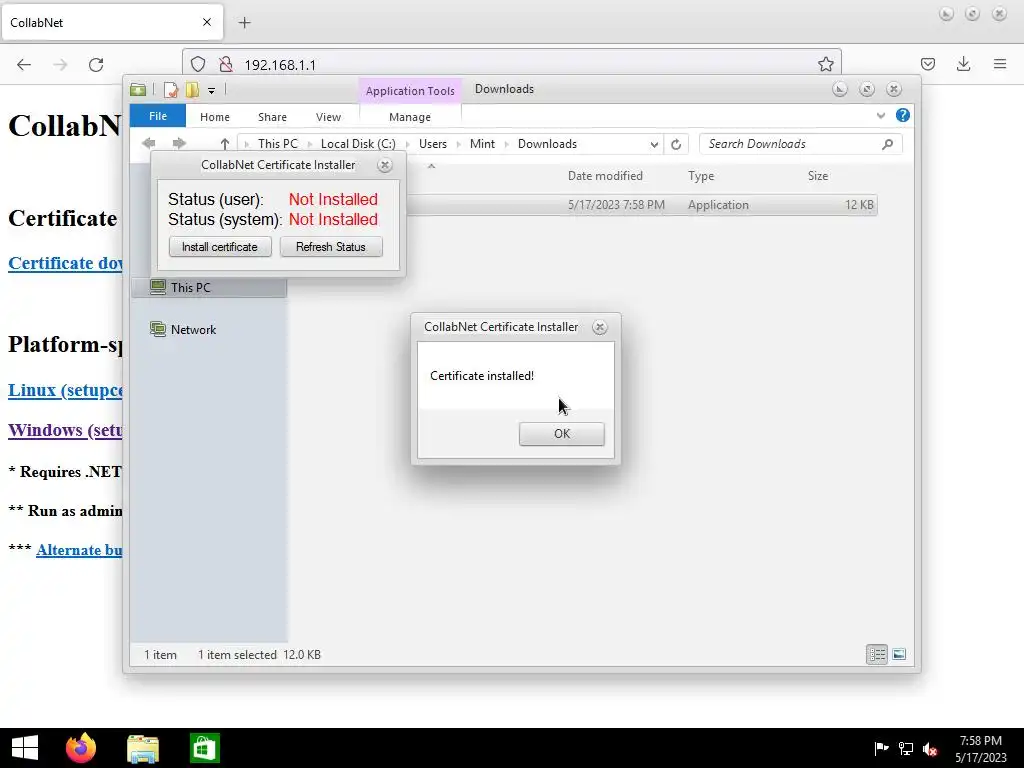The height and width of the screenshot is (768, 1024).
Task: Click the Alternate build link
Action: (79, 550)
